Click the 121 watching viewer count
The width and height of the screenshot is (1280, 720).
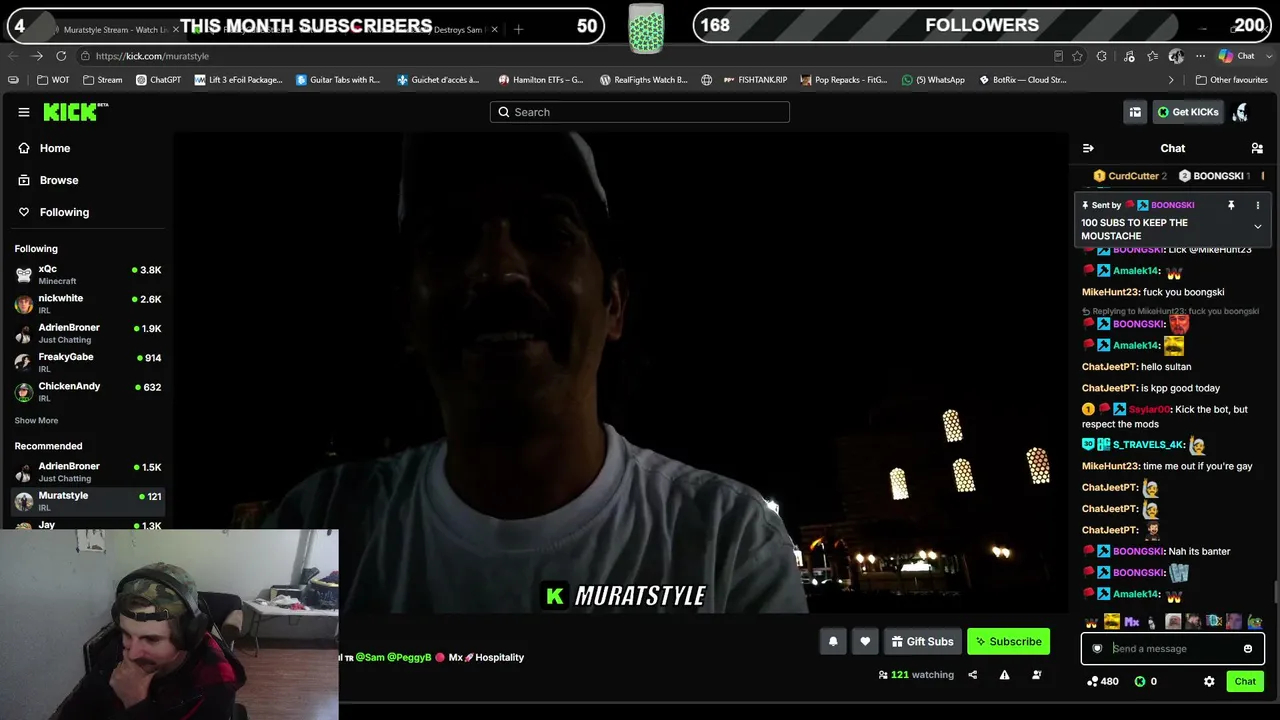click(x=916, y=675)
